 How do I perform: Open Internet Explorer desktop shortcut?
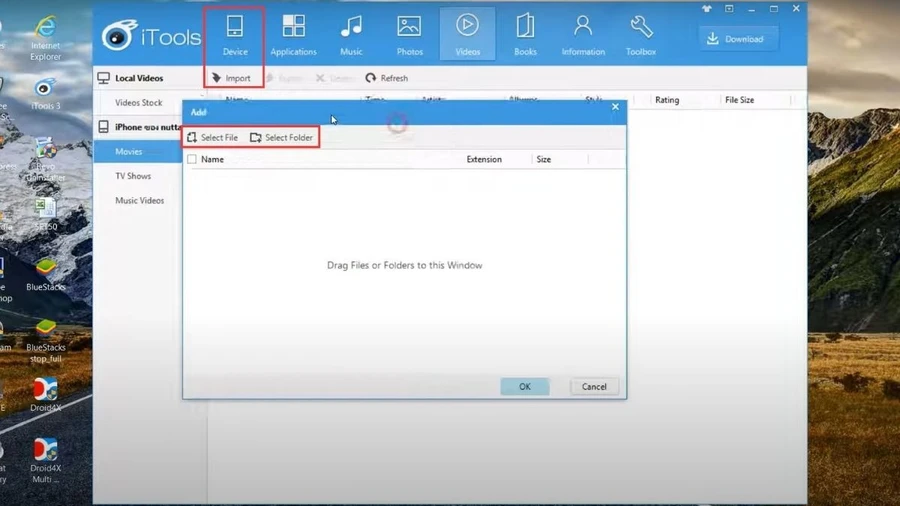[x=45, y=38]
